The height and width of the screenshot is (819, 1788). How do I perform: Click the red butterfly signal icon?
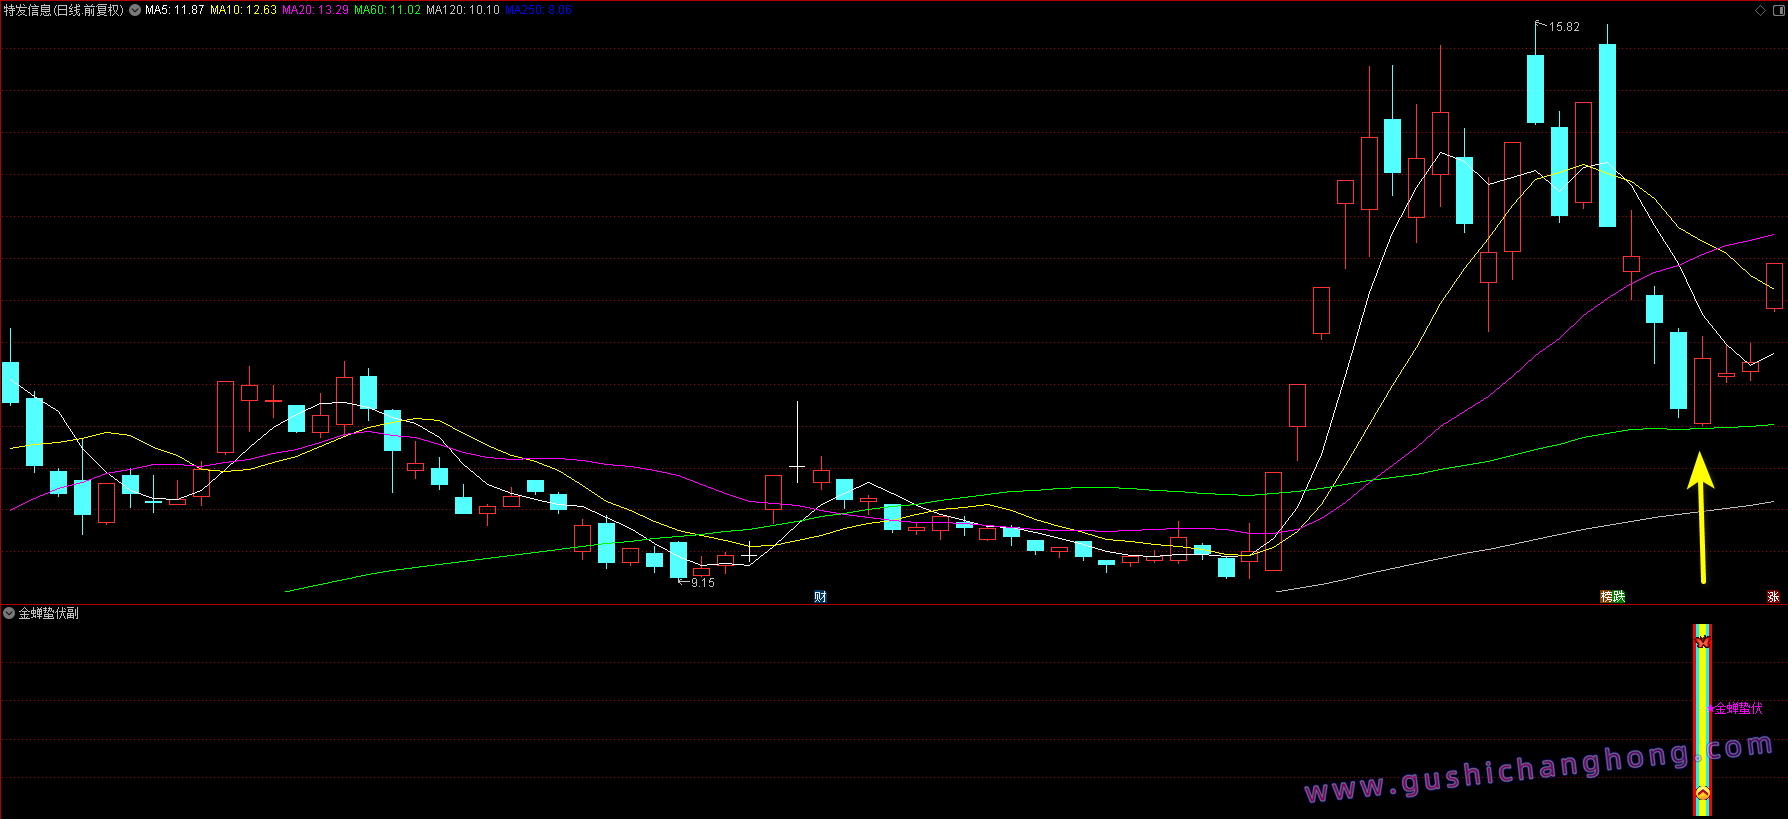[x=1702, y=642]
